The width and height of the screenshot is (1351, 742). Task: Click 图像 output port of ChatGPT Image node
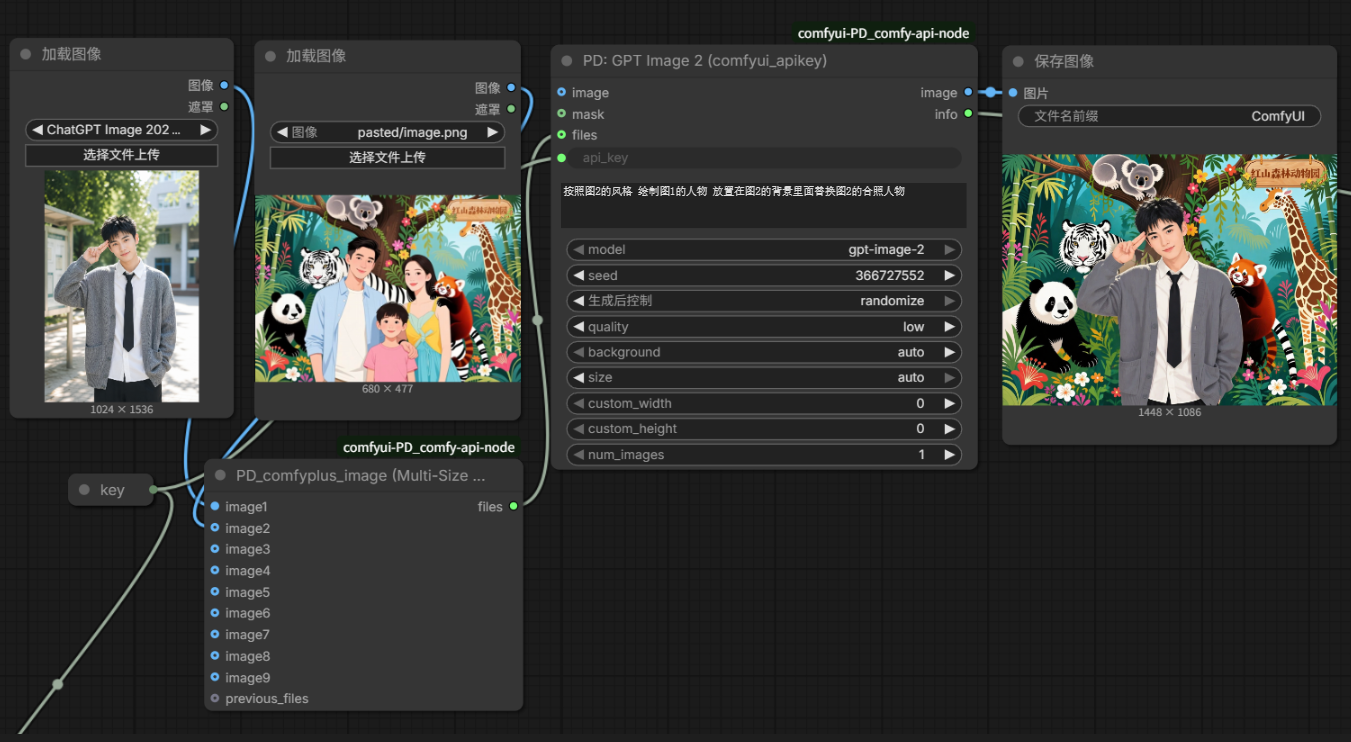224,85
